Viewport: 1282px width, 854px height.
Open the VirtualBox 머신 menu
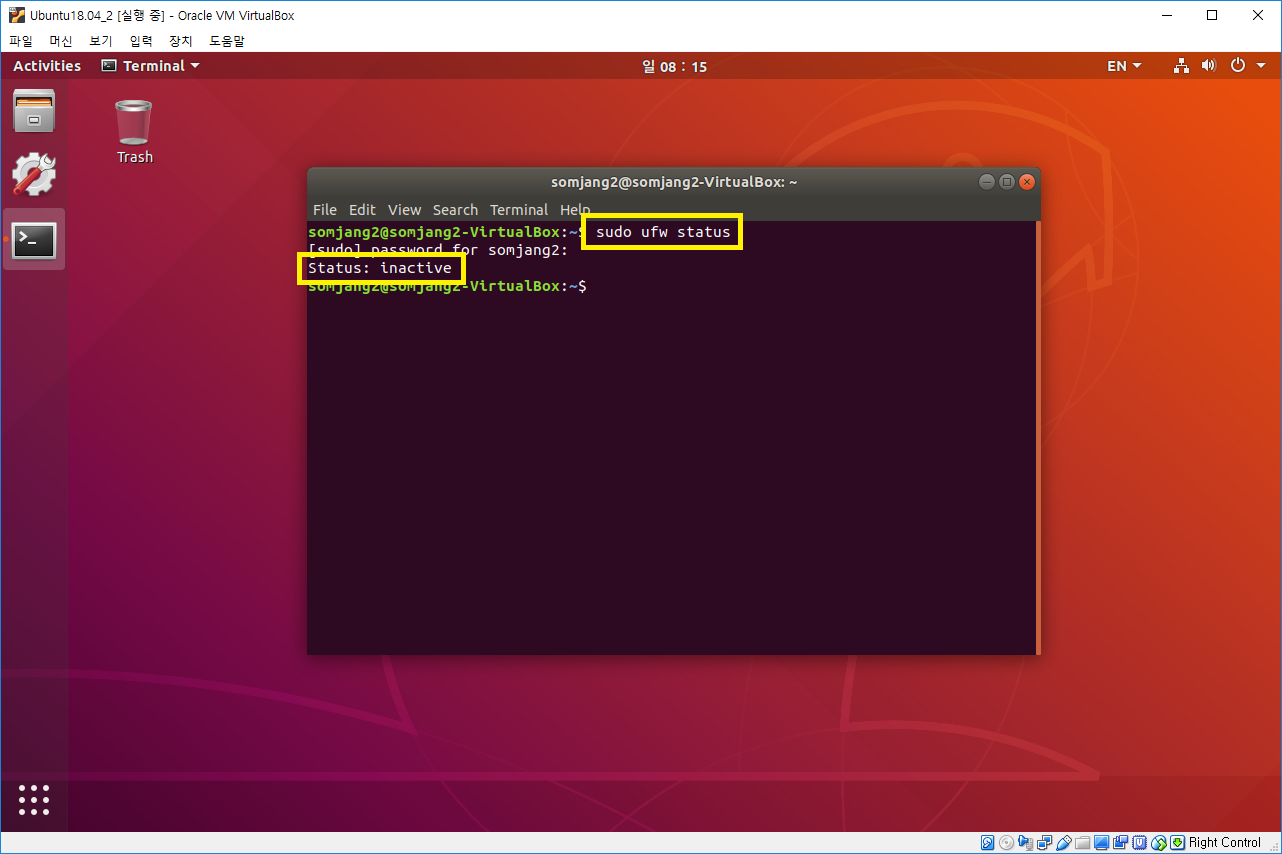point(61,41)
